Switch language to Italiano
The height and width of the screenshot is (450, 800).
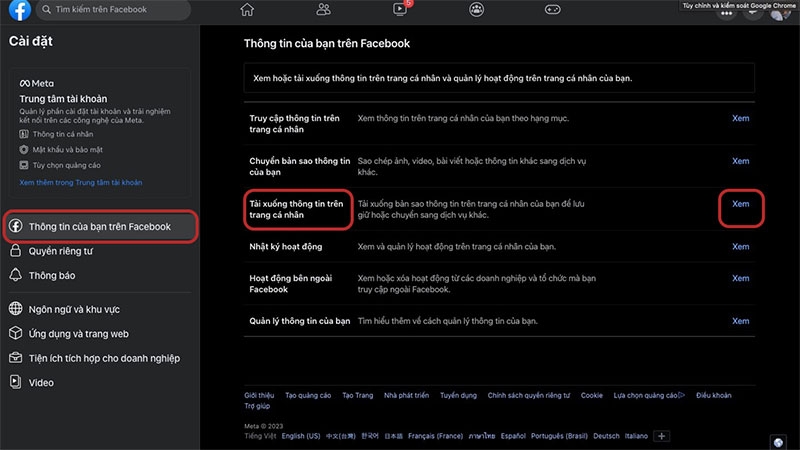pyautogui.click(x=636, y=436)
